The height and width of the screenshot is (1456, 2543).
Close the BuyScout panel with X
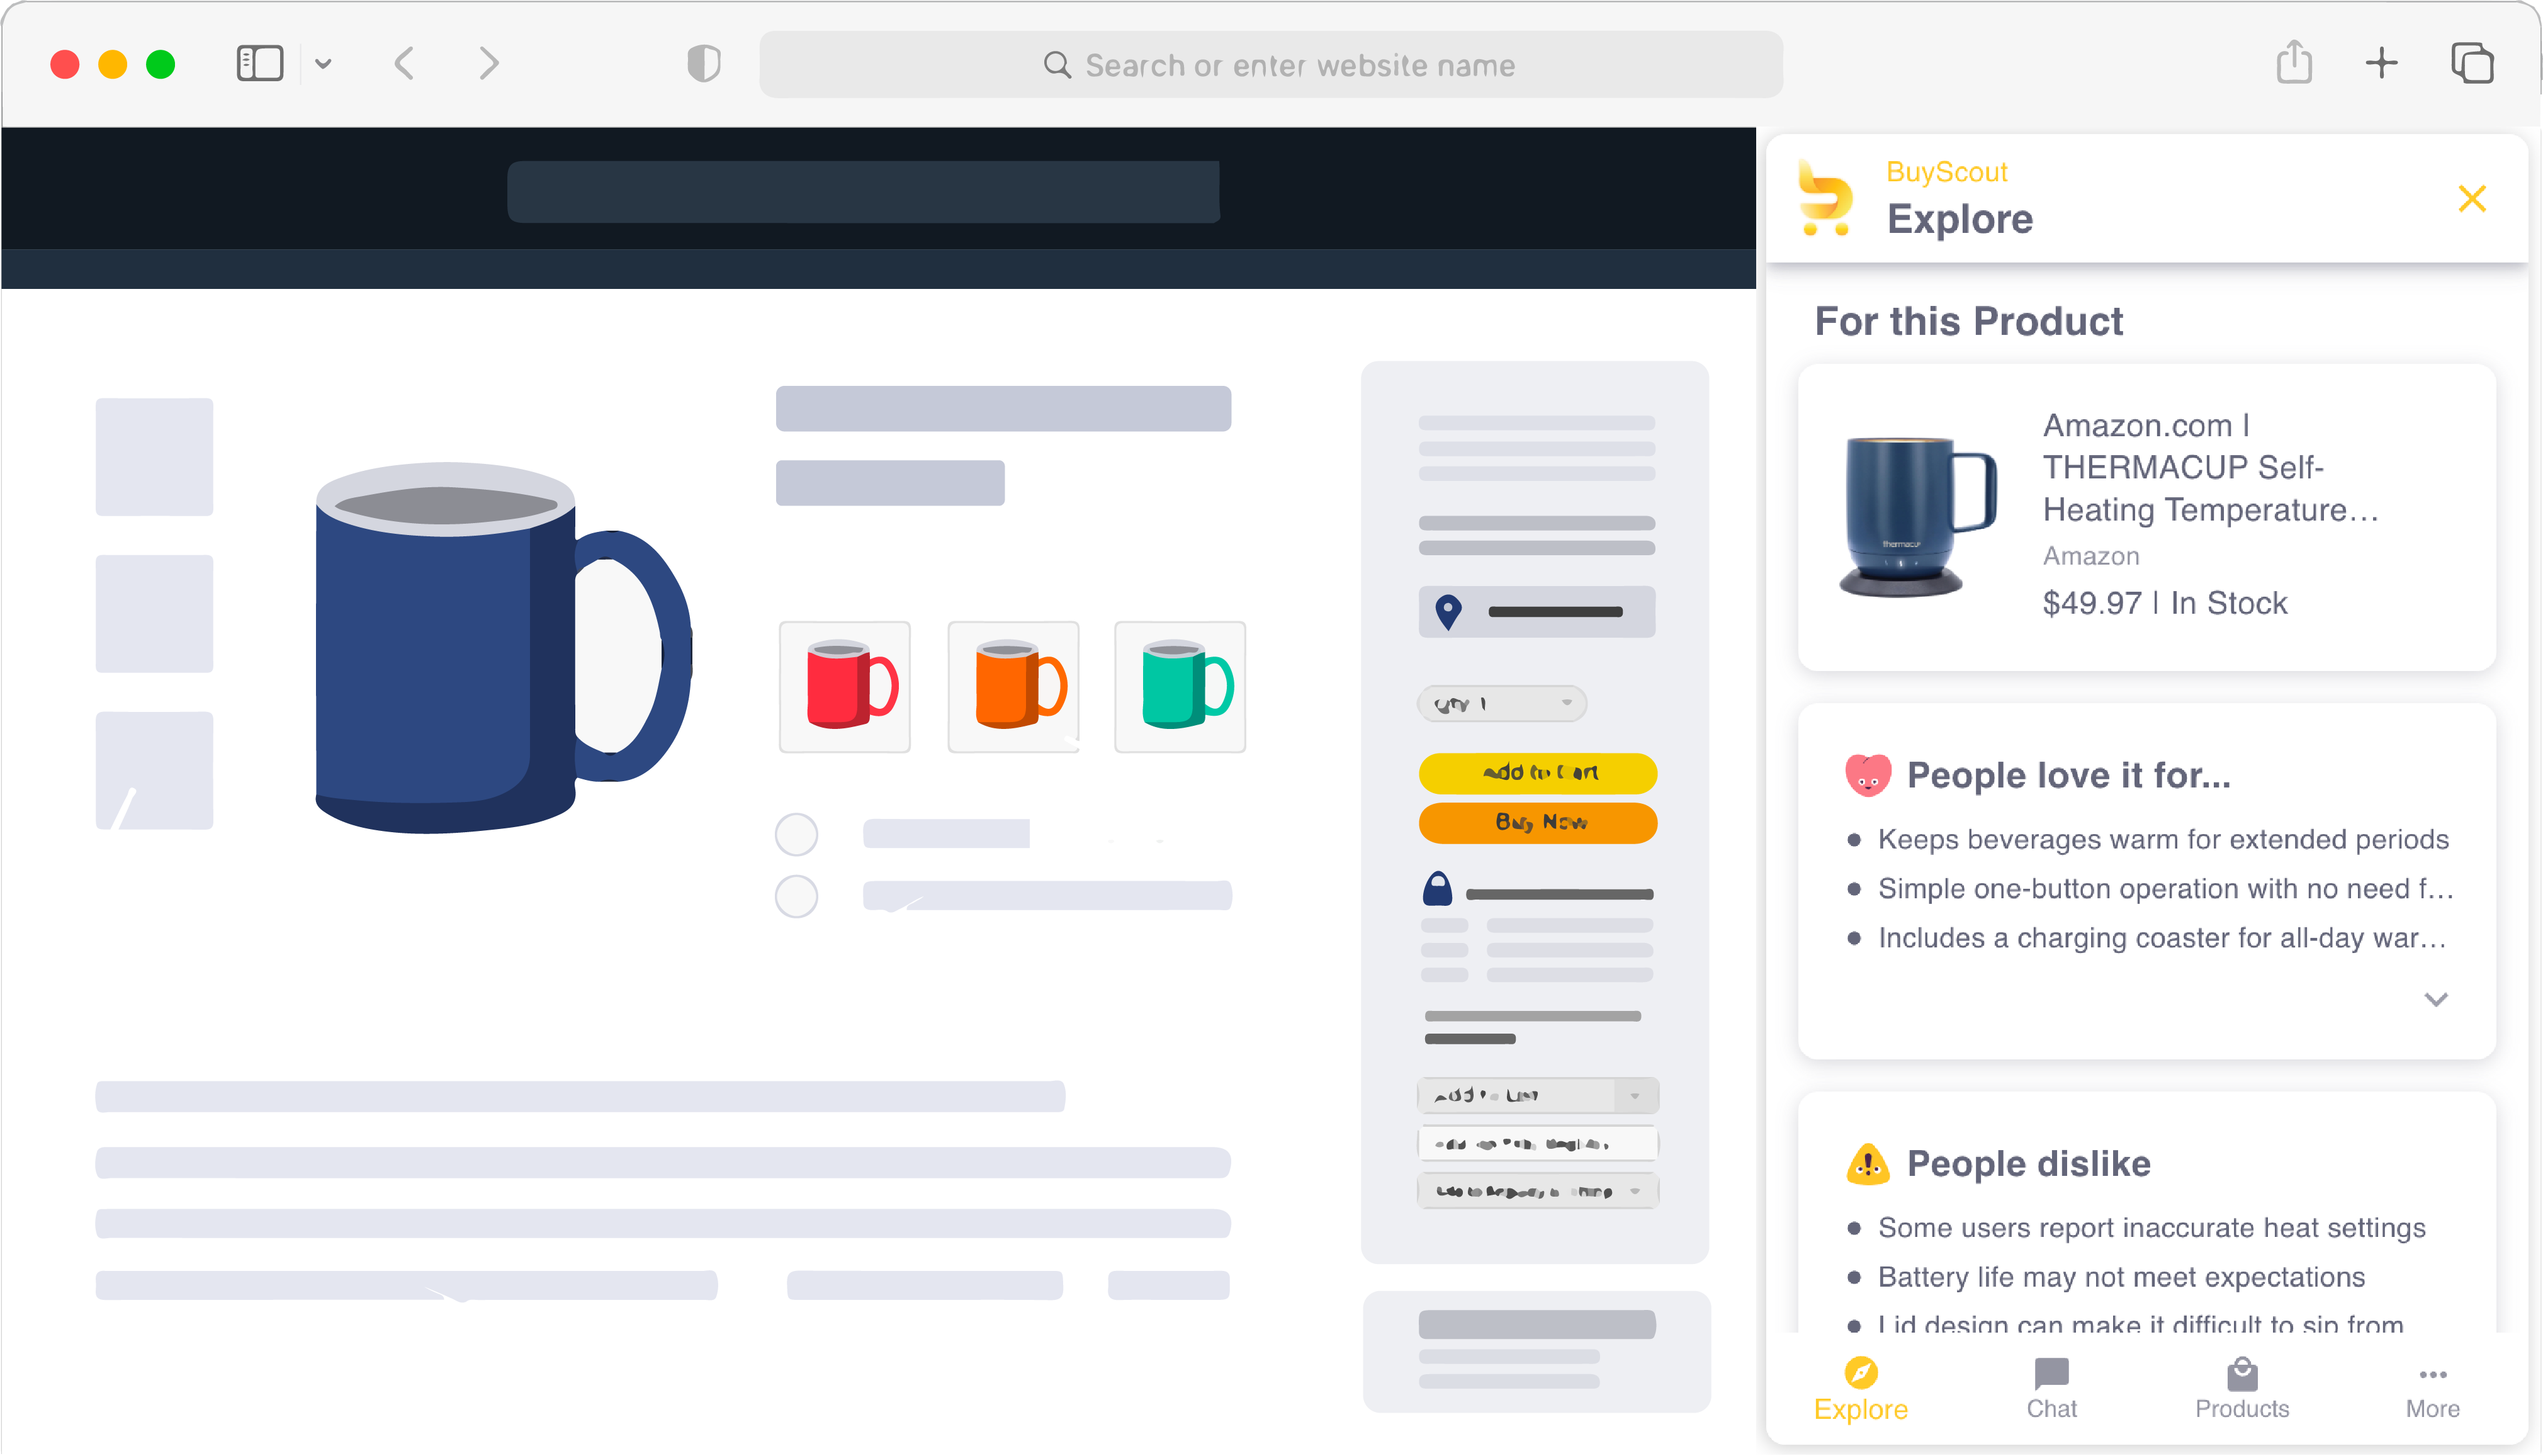tap(2472, 199)
